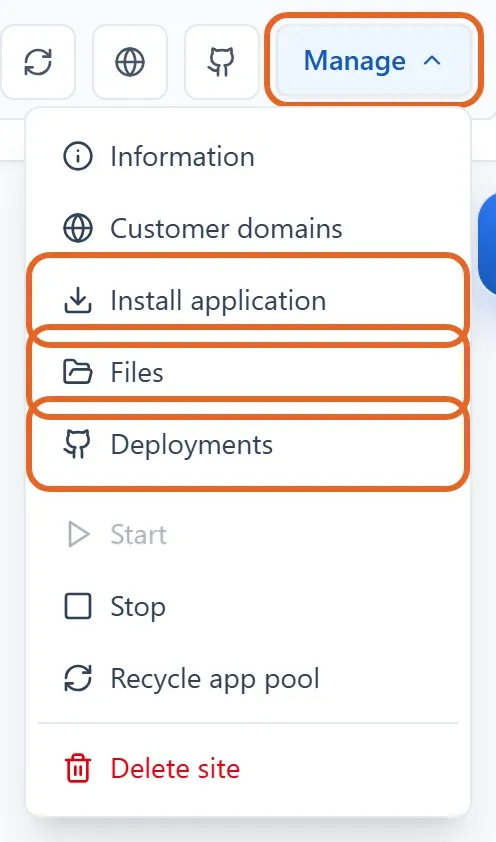Click the GitHub toolbar button
496x842 pixels.
[x=222, y=62]
